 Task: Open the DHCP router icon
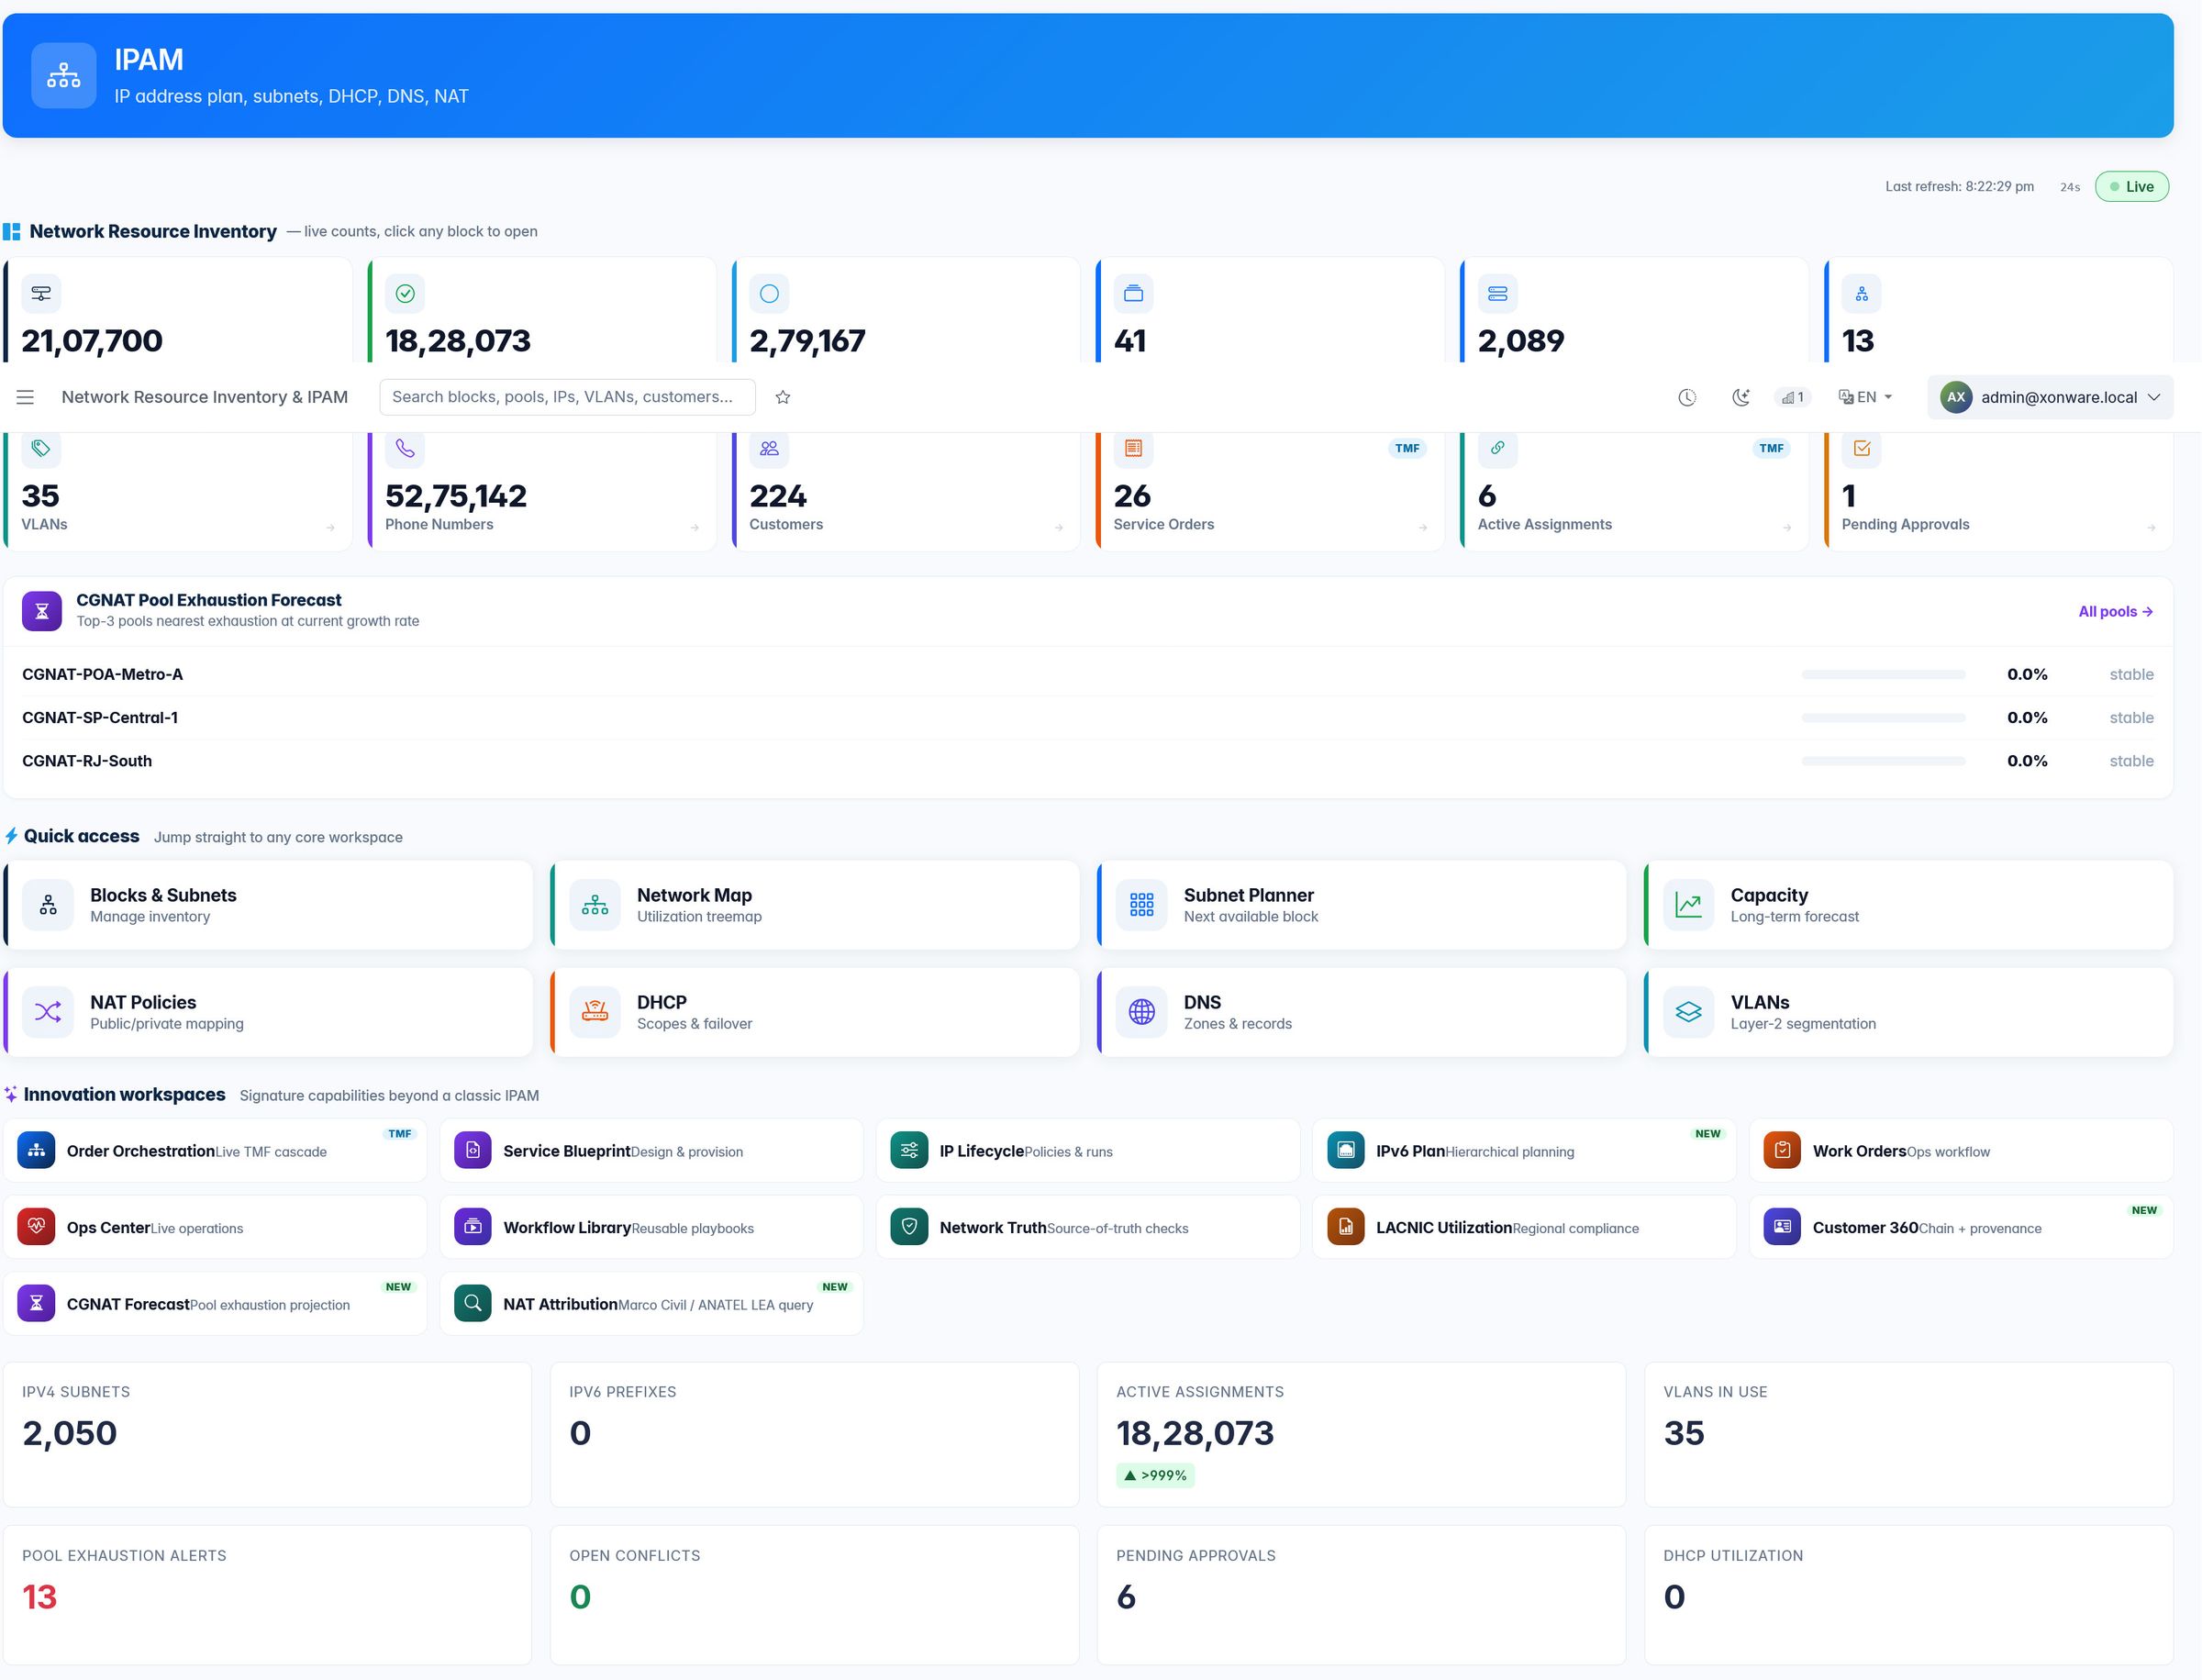(x=595, y=1012)
